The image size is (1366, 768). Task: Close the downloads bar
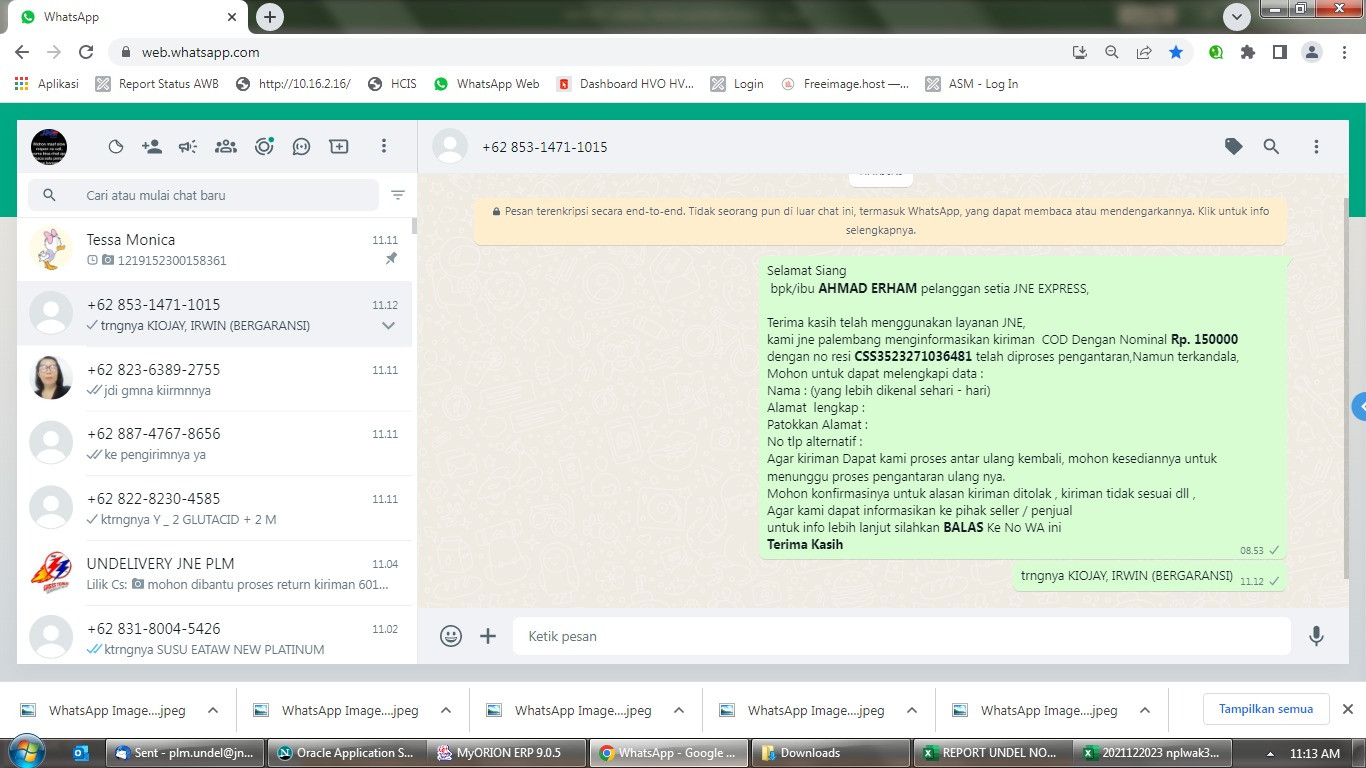click(1347, 709)
